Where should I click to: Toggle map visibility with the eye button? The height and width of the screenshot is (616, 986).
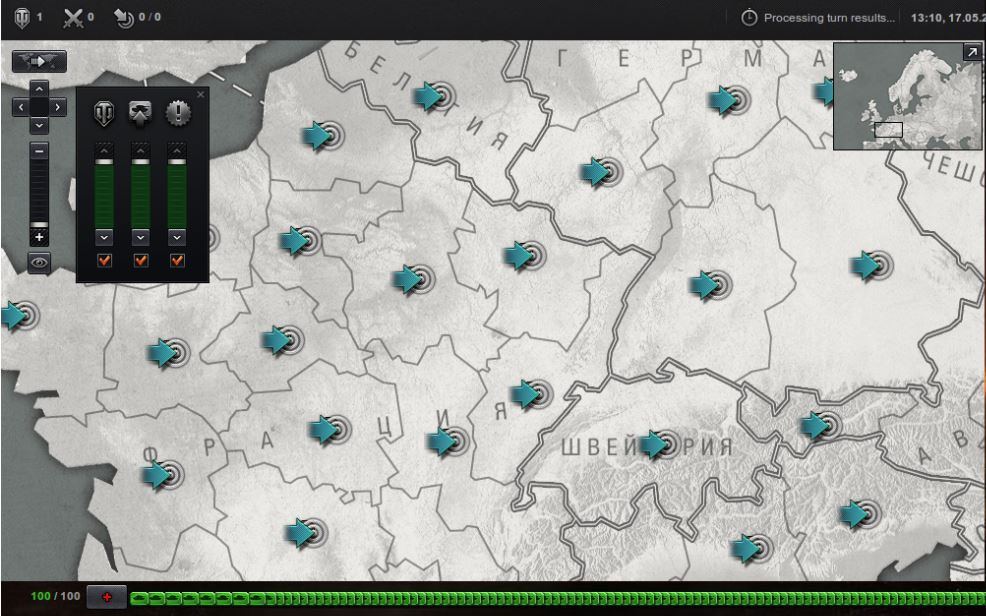pyautogui.click(x=39, y=262)
